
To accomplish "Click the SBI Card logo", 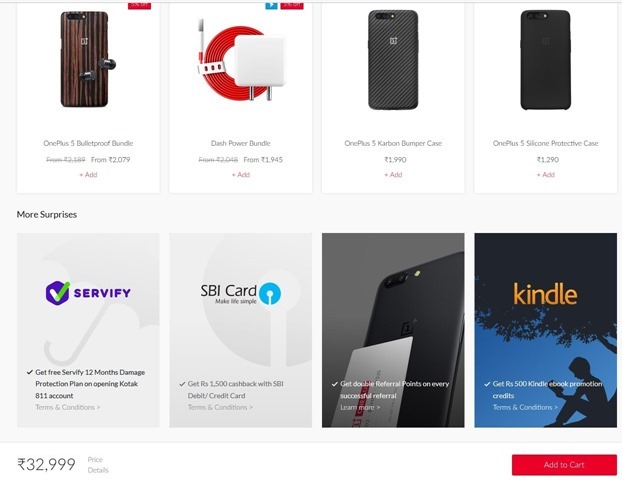I will point(240,294).
